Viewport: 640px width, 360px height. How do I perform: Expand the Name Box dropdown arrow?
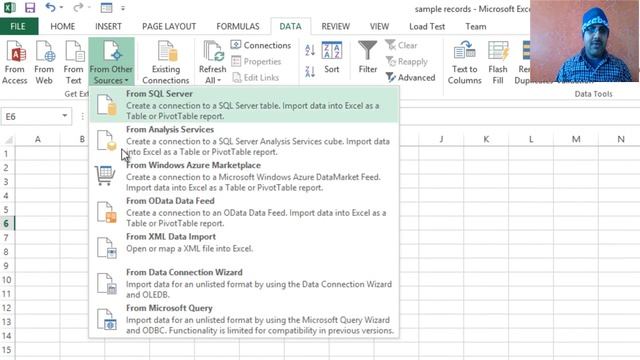(x=64, y=116)
